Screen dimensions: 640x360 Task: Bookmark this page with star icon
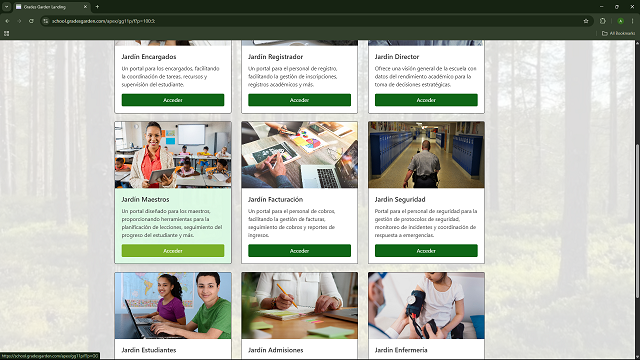pos(586,21)
